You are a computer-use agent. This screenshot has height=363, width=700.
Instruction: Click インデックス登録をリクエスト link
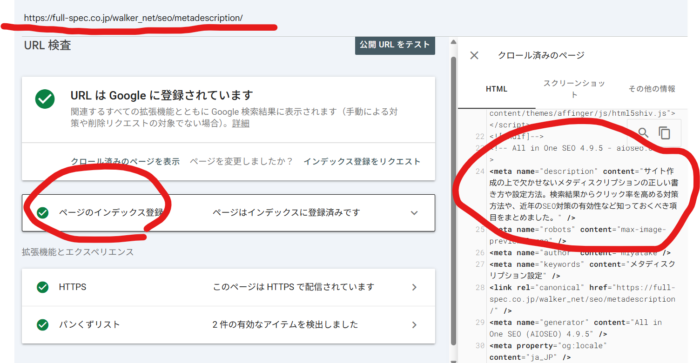[x=362, y=161]
